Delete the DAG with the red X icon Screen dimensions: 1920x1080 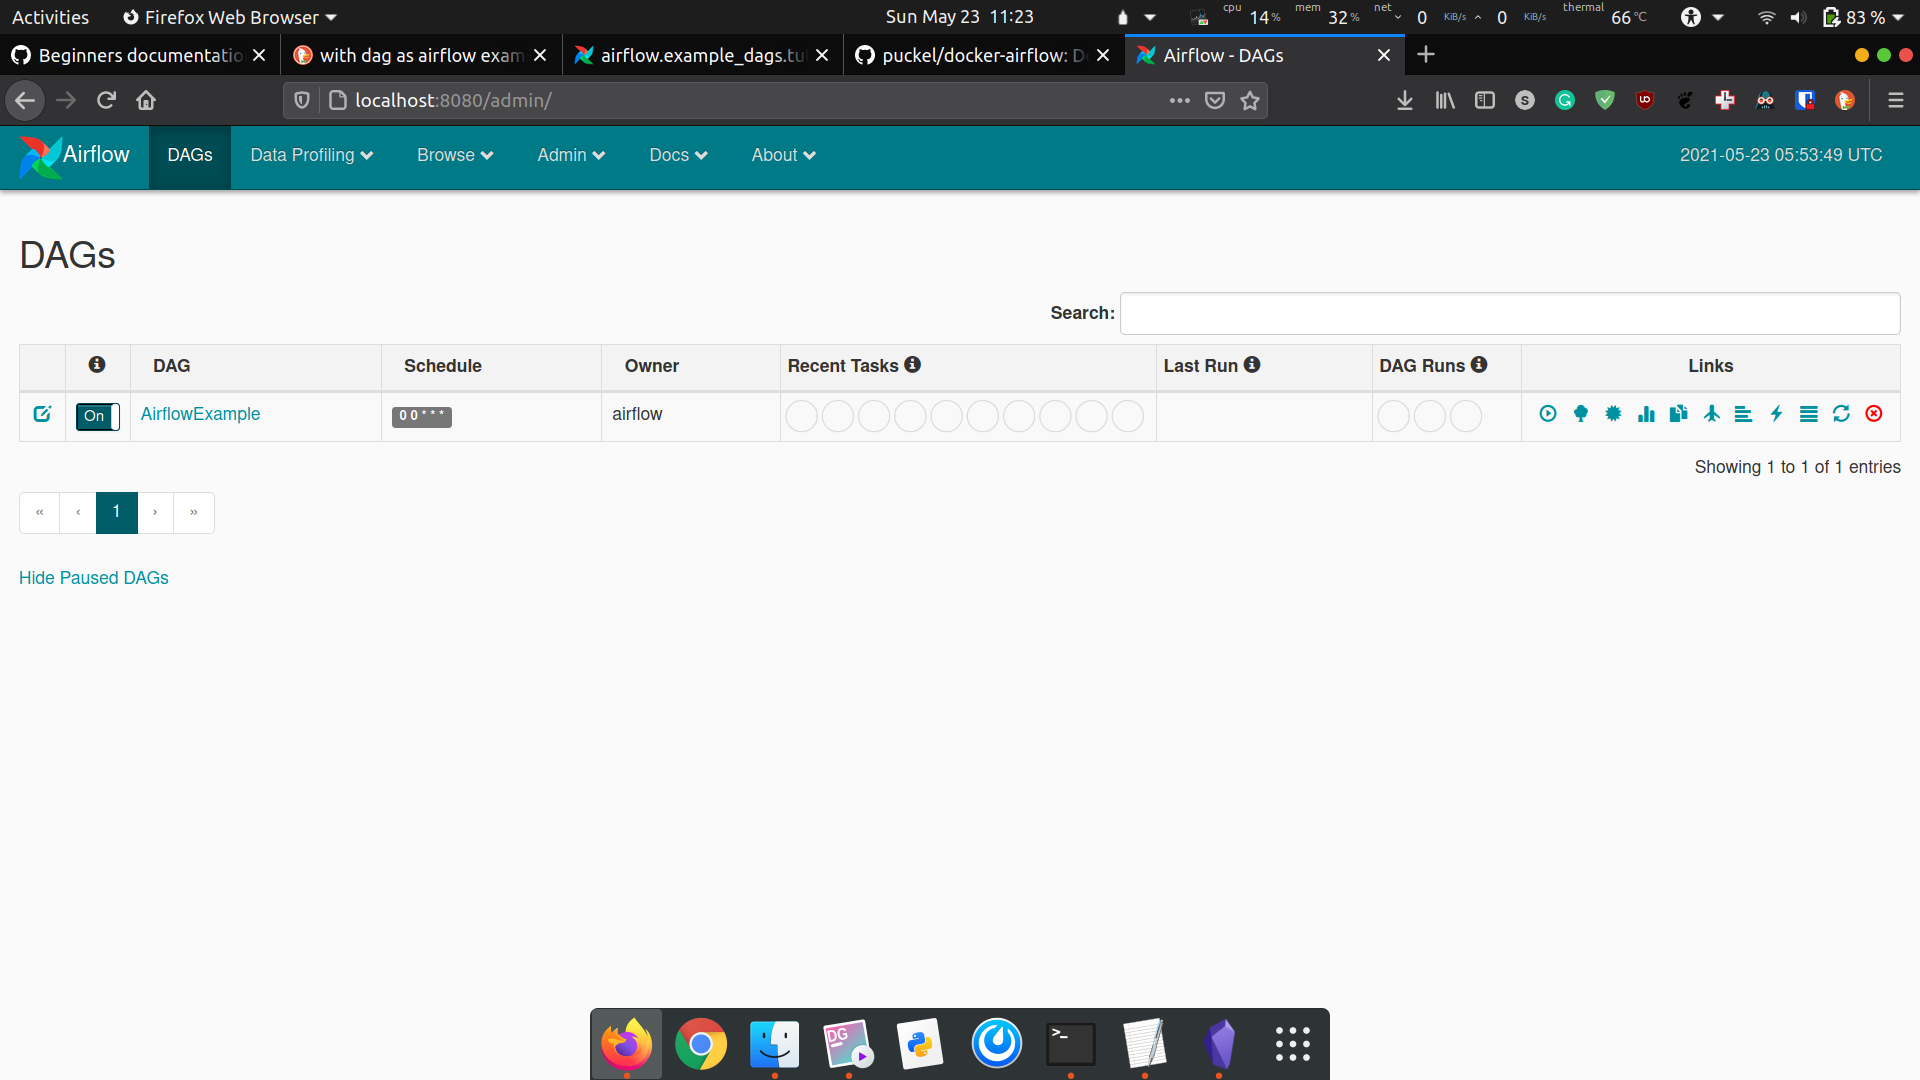pyautogui.click(x=1874, y=414)
